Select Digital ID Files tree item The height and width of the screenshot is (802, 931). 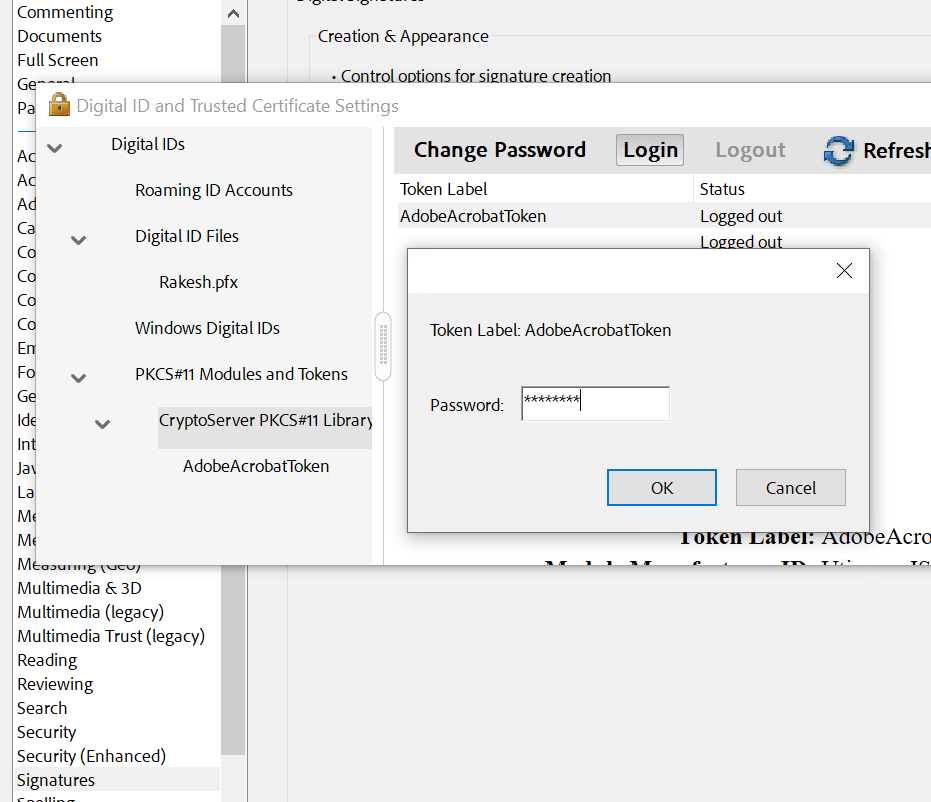[x=186, y=236]
